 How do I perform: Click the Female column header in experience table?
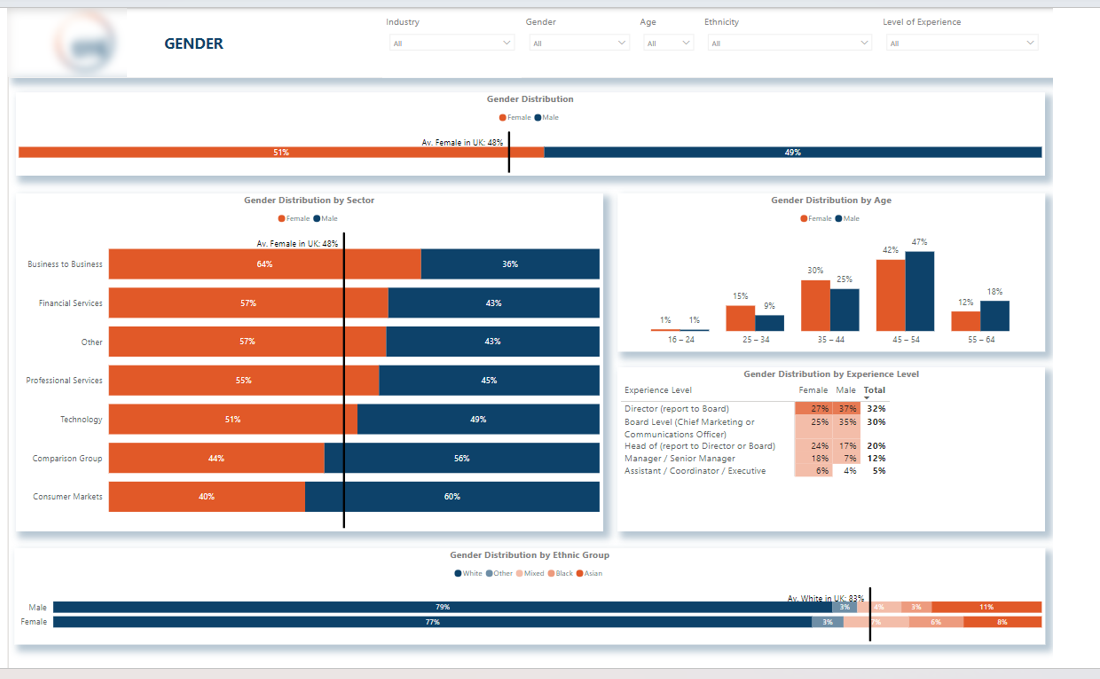(x=813, y=390)
